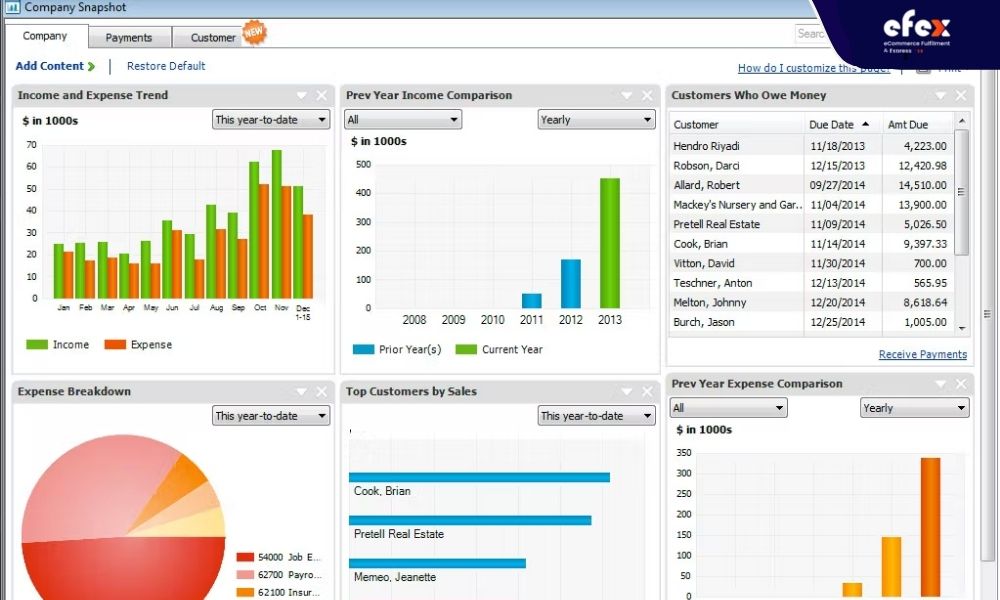Open the Yearly dropdown in Prev Year Expense Comparison
Viewport: 1000px width, 600px height.
tap(915, 408)
